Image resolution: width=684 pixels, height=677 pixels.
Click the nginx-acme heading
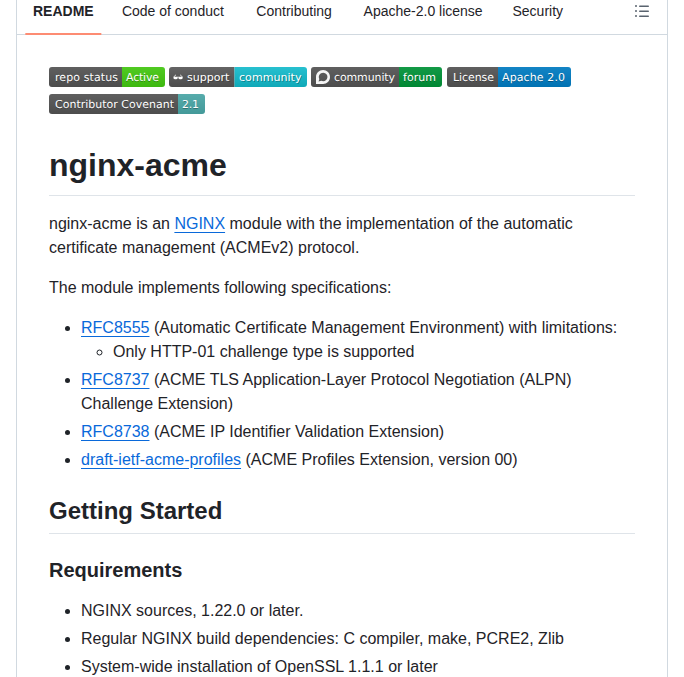138,166
